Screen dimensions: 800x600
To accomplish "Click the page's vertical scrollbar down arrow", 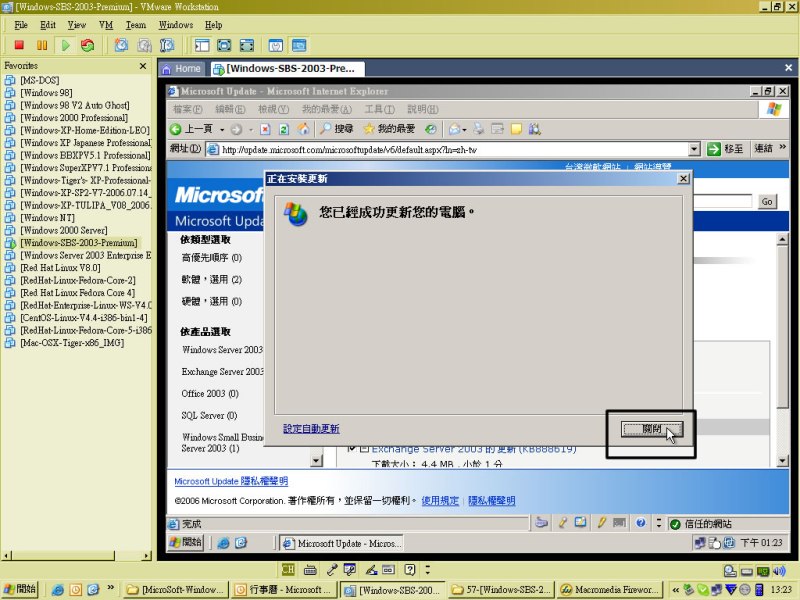I will [x=782, y=461].
